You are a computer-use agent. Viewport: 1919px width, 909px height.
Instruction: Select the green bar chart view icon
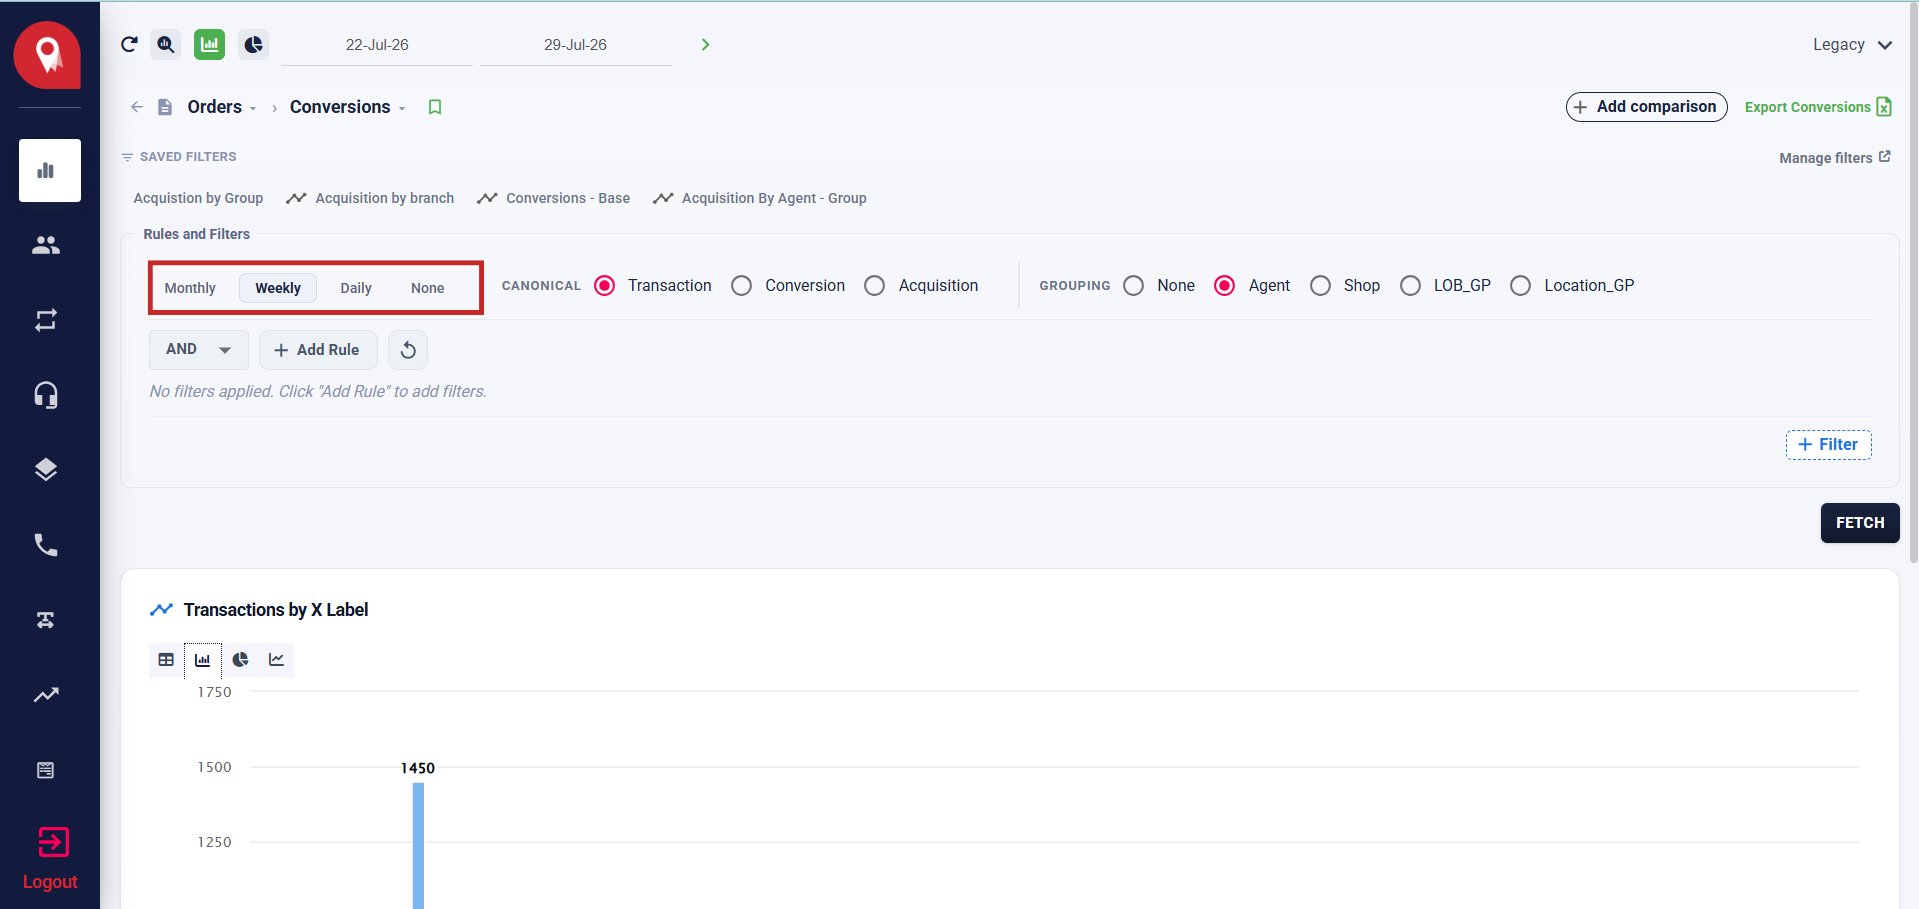tap(209, 44)
